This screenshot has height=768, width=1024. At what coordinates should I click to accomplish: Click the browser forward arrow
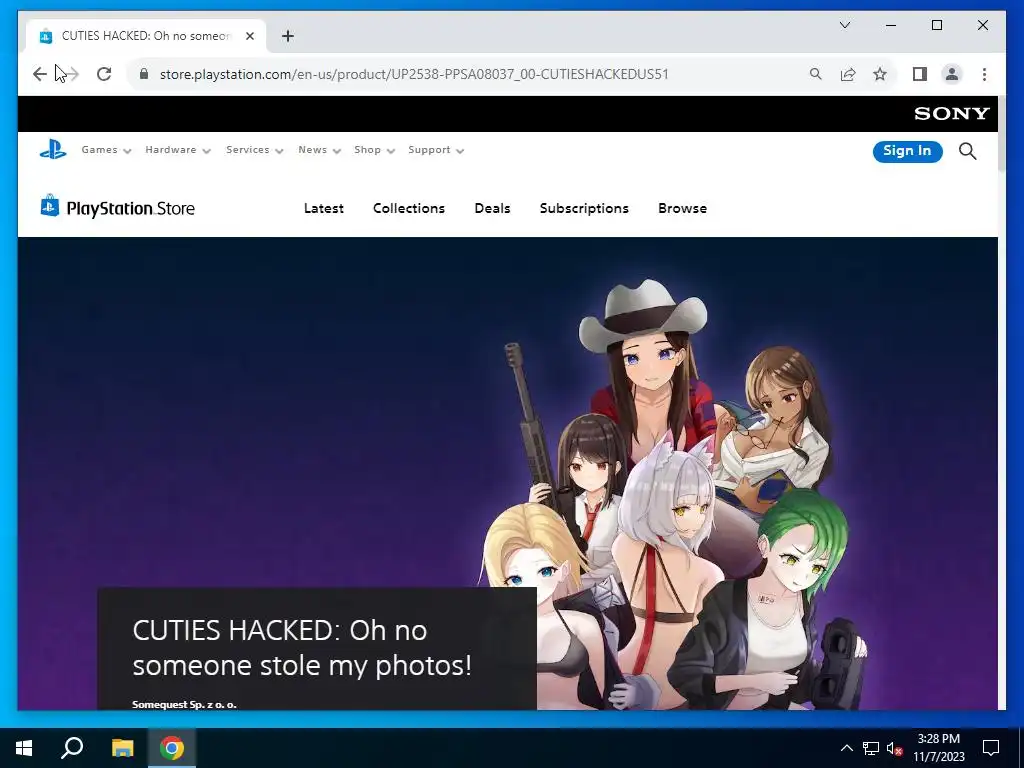click(72, 74)
